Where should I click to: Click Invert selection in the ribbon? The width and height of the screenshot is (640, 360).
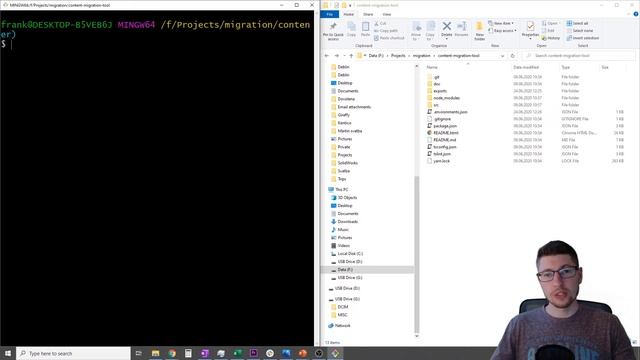[583, 38]
